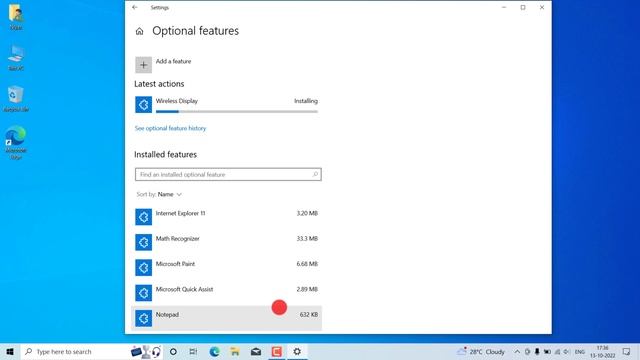Click the Microsoft Quick Assist feature icon

pyautogui.click(x=143, y=293)
